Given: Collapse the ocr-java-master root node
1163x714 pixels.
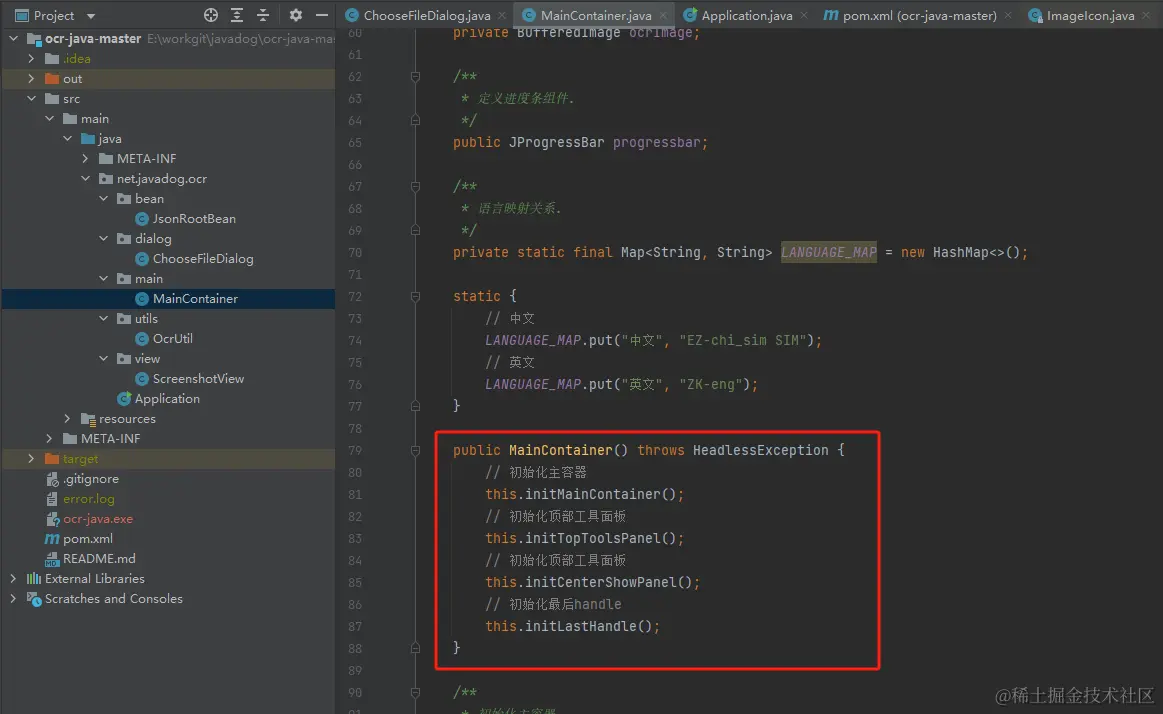Looking at the screenshot, I should click(x=13, y=38).
